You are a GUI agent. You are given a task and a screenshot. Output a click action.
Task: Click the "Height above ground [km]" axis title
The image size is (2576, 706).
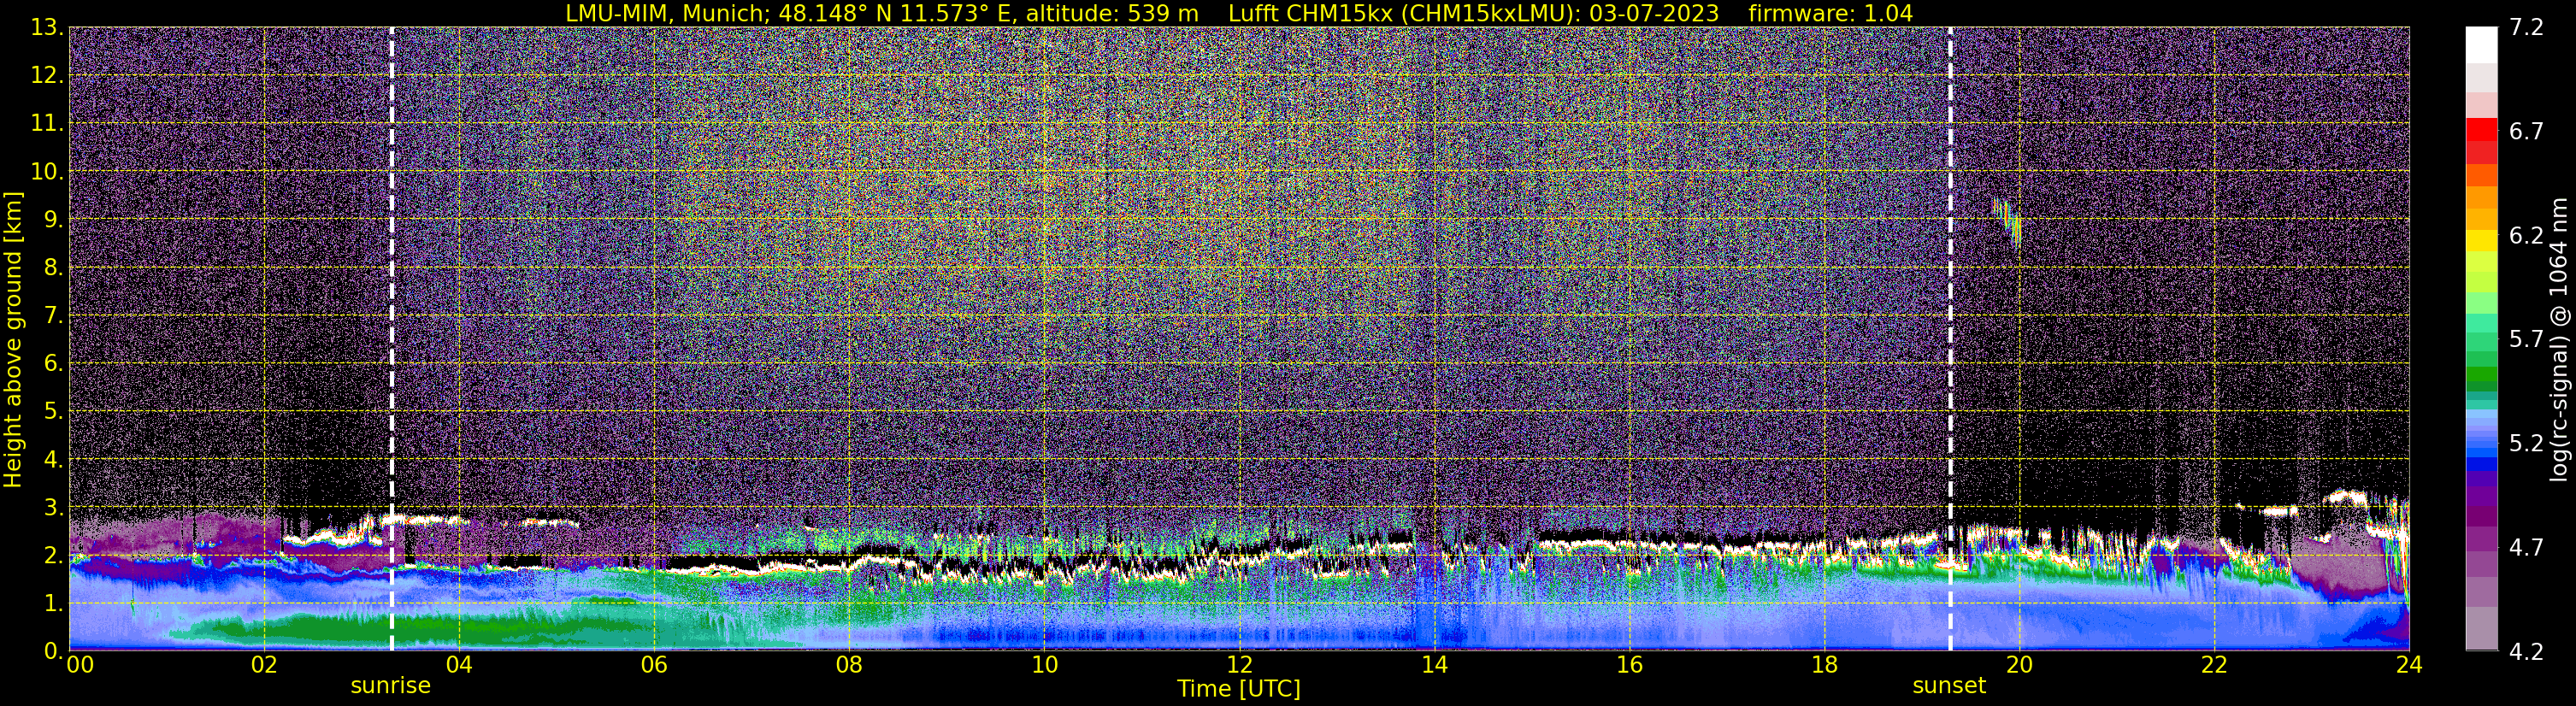pos(13,340)
